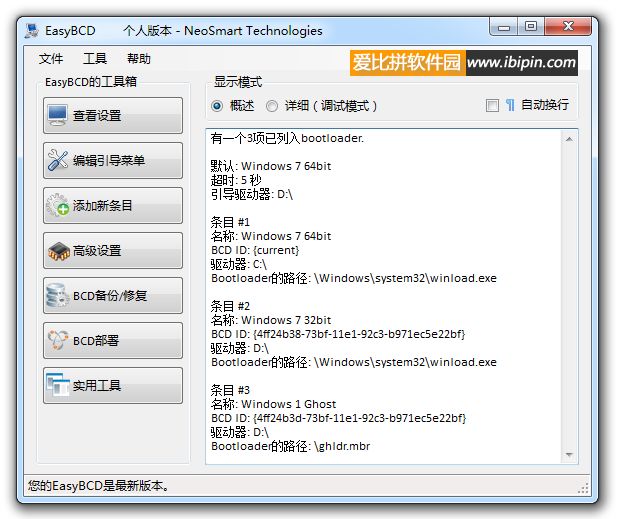Open the 查看设置 section
617x519 pixels.
[x=113, y=115]
